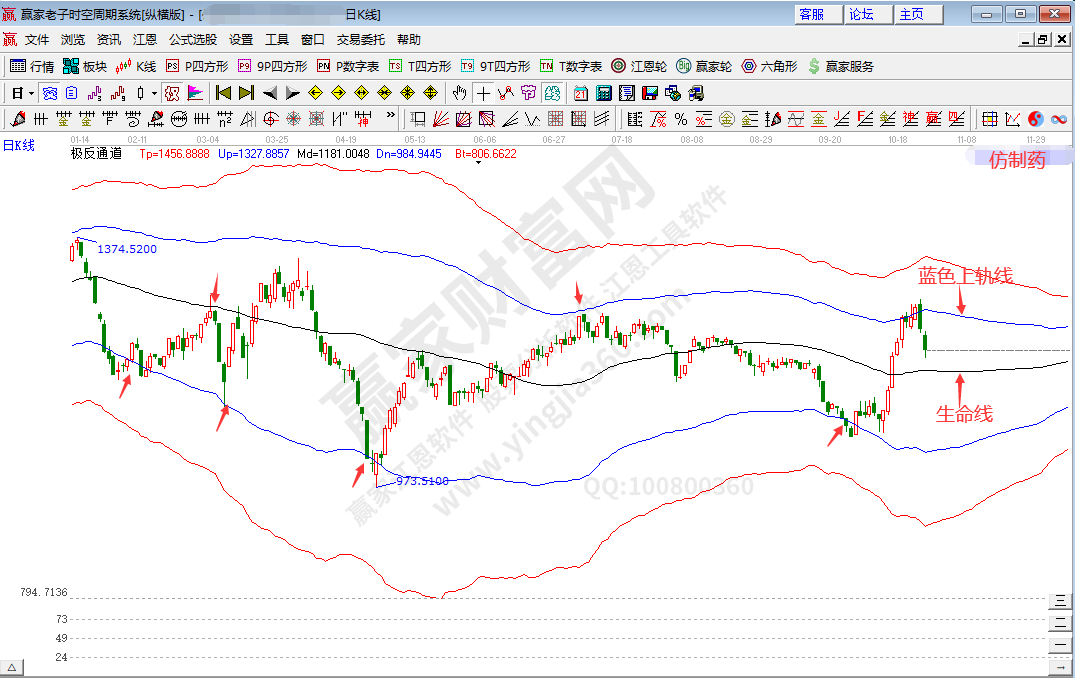Open the 交易委托 menu

tap(360, 40)
